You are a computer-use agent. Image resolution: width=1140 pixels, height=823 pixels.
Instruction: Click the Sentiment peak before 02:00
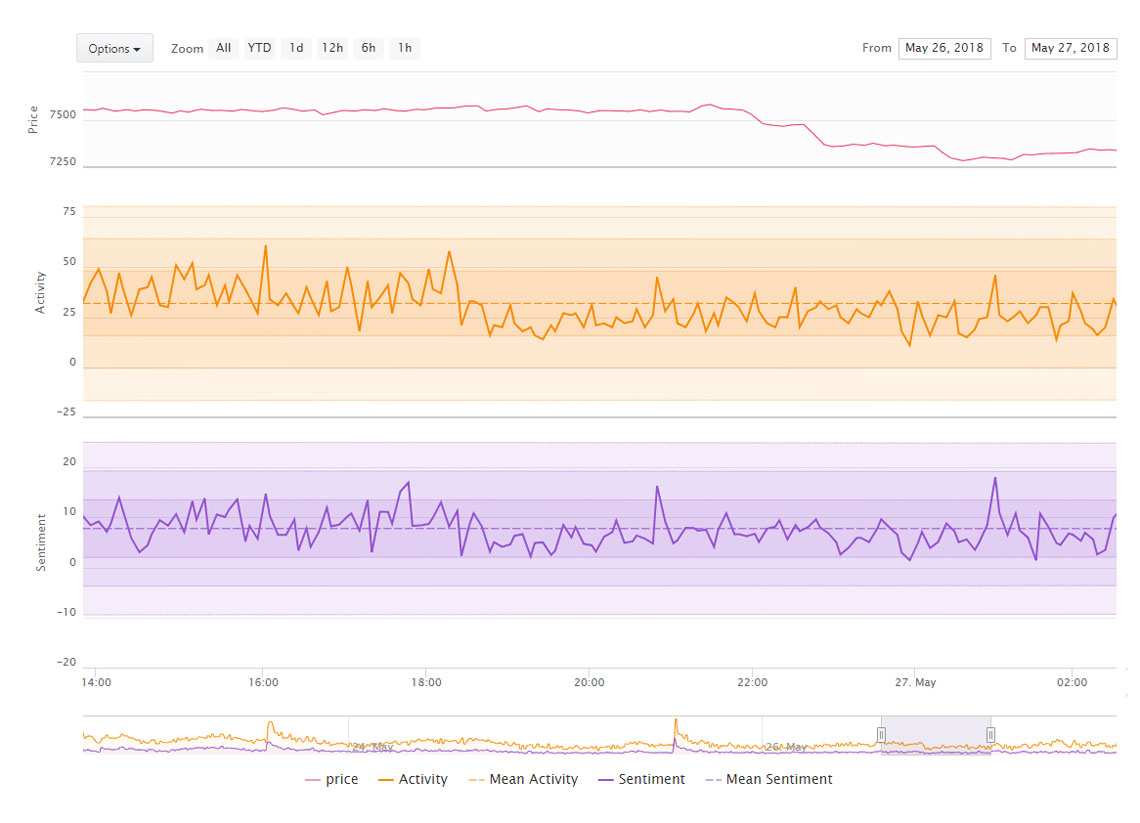[x=995, y=478]
